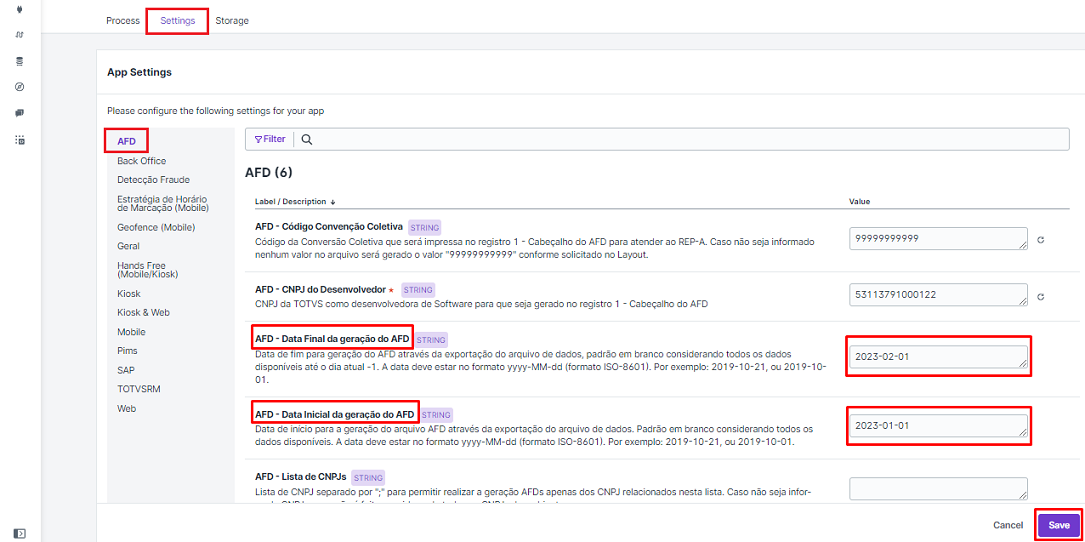
Task: Click the App Settings heading
Action: pos(139,72)
